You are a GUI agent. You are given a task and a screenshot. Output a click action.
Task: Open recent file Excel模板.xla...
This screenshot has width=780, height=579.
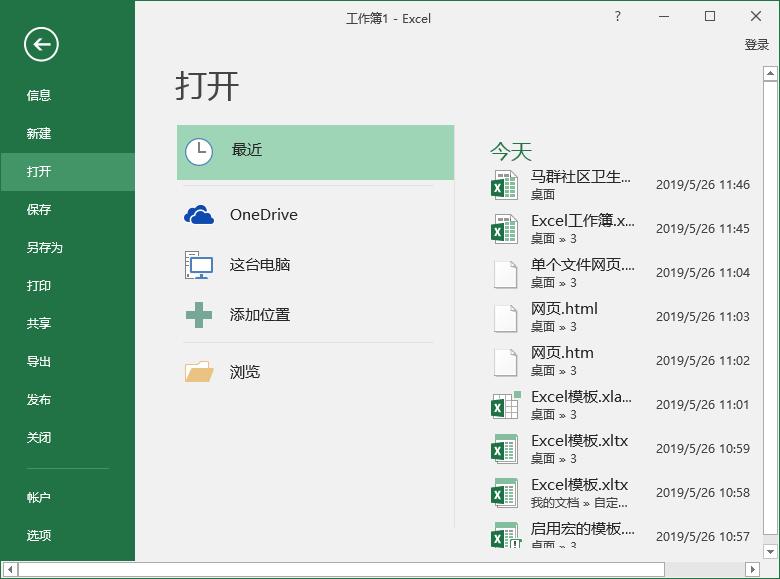tap(622, 404)
